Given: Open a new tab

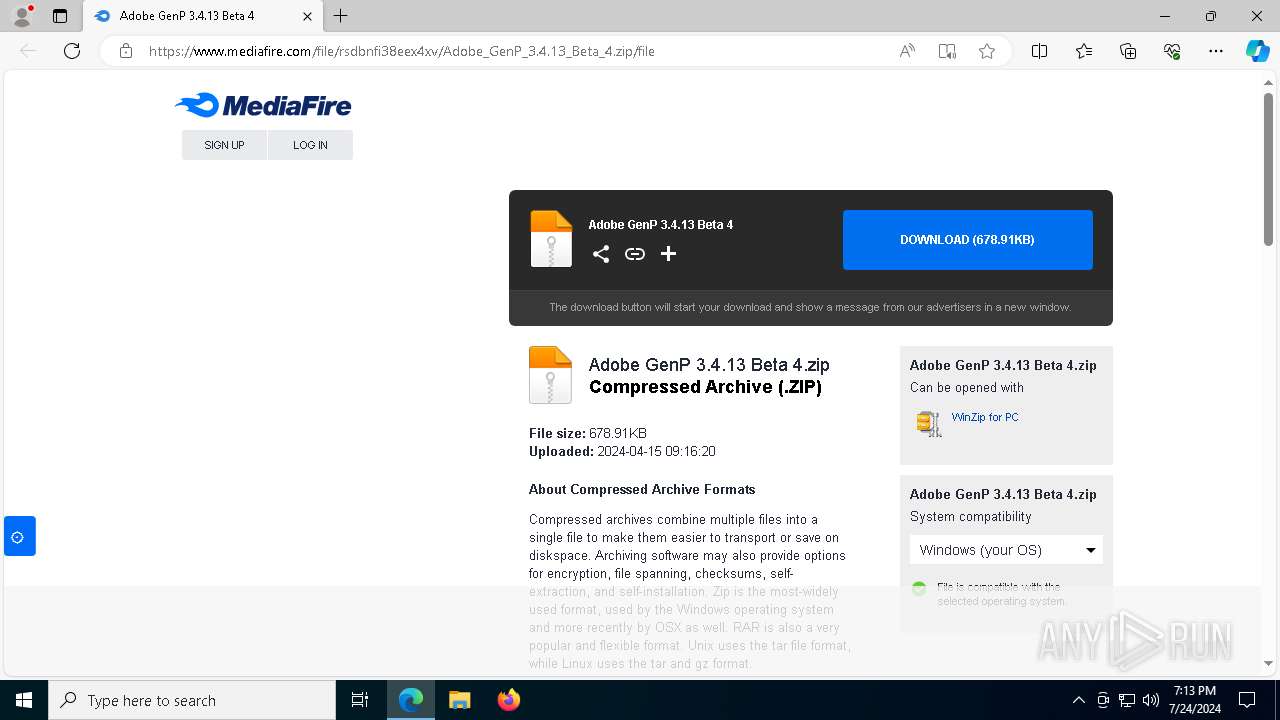Looking at the screenshot, I should pos(341,16).
